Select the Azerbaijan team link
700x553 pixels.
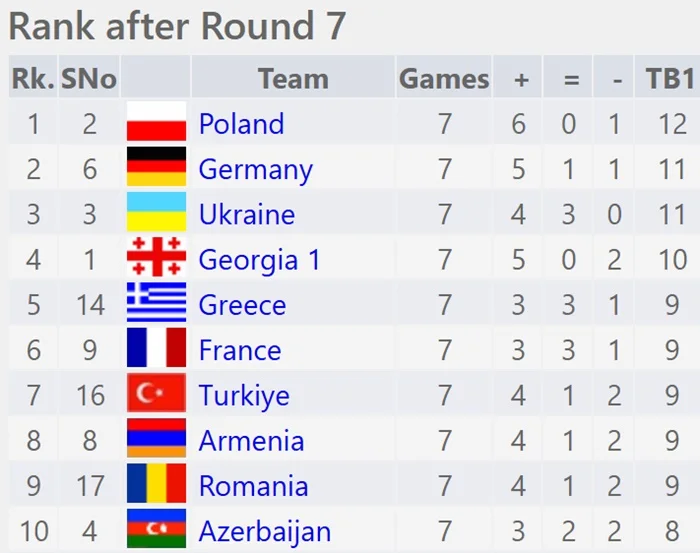(x=264, y=531)
